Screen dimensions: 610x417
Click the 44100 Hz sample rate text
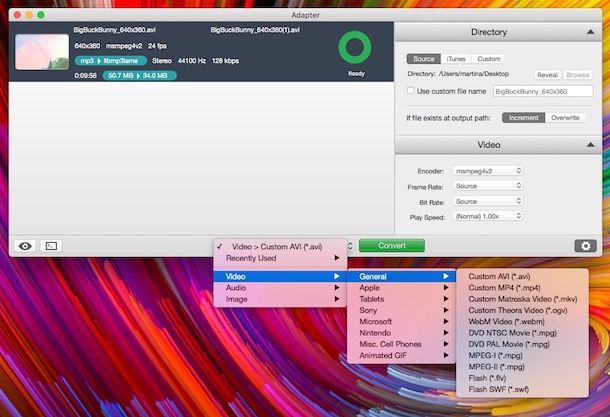pyautogui.click(x=192, y=61)
